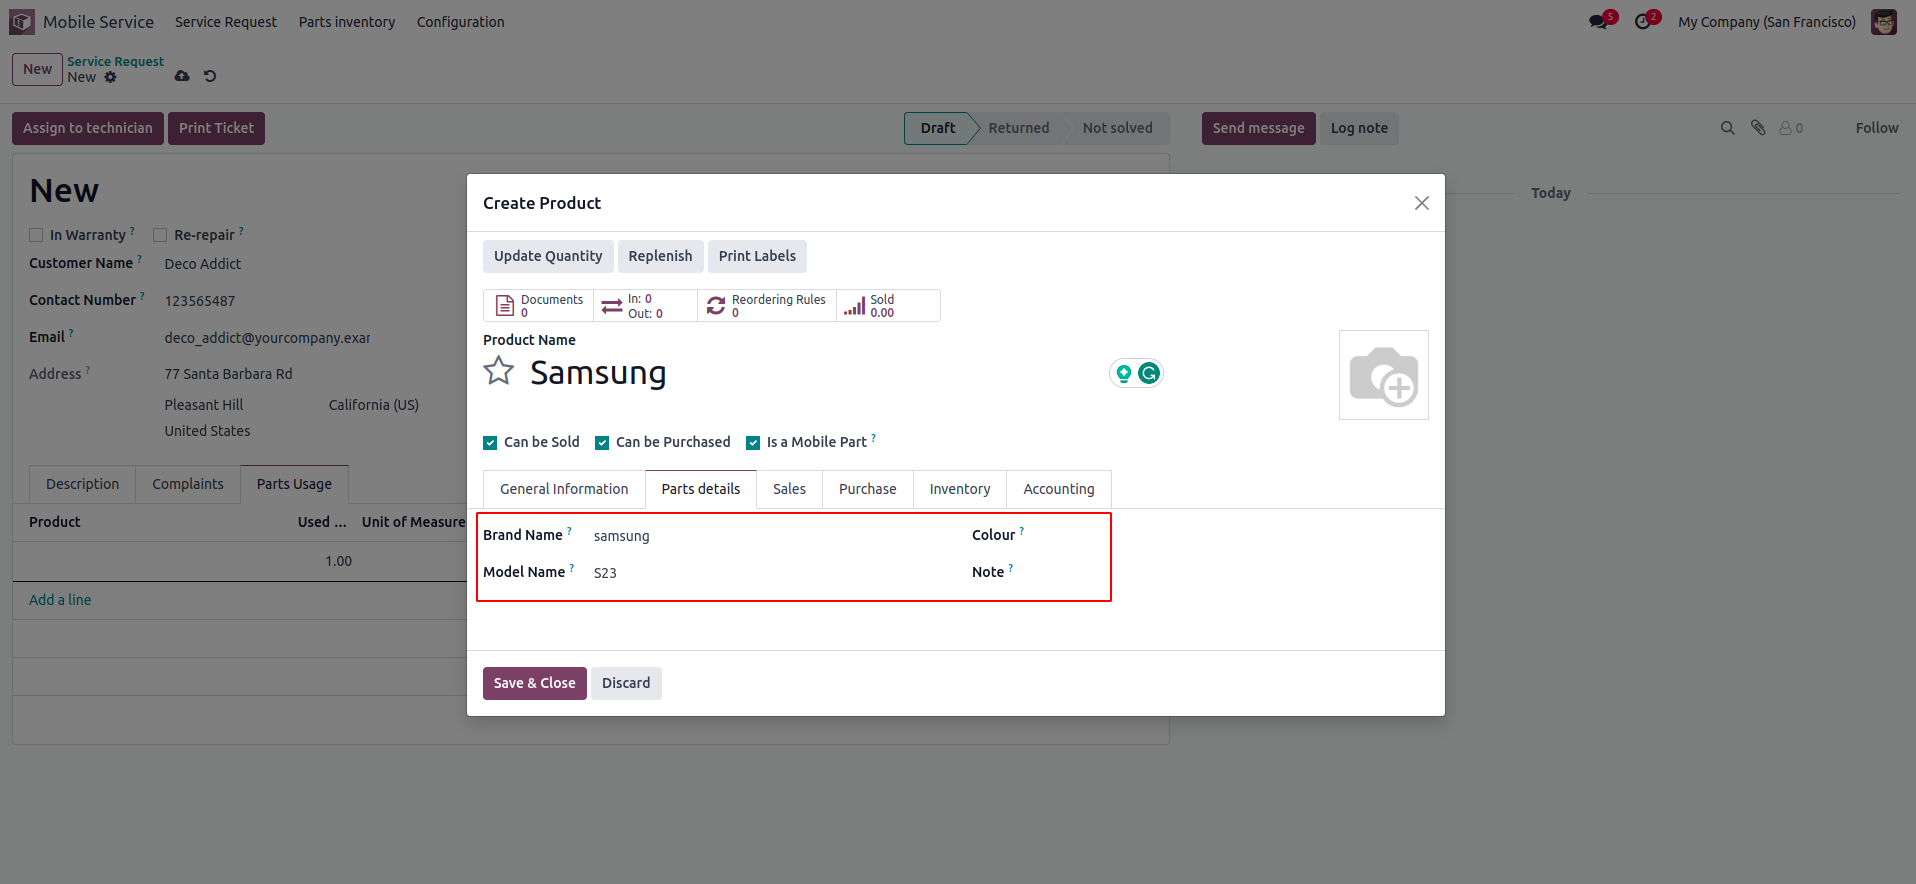Viewport: 1916px width, 884px height.
Task: Uncheck Can be Sold
Action: [x=490, y=442]
